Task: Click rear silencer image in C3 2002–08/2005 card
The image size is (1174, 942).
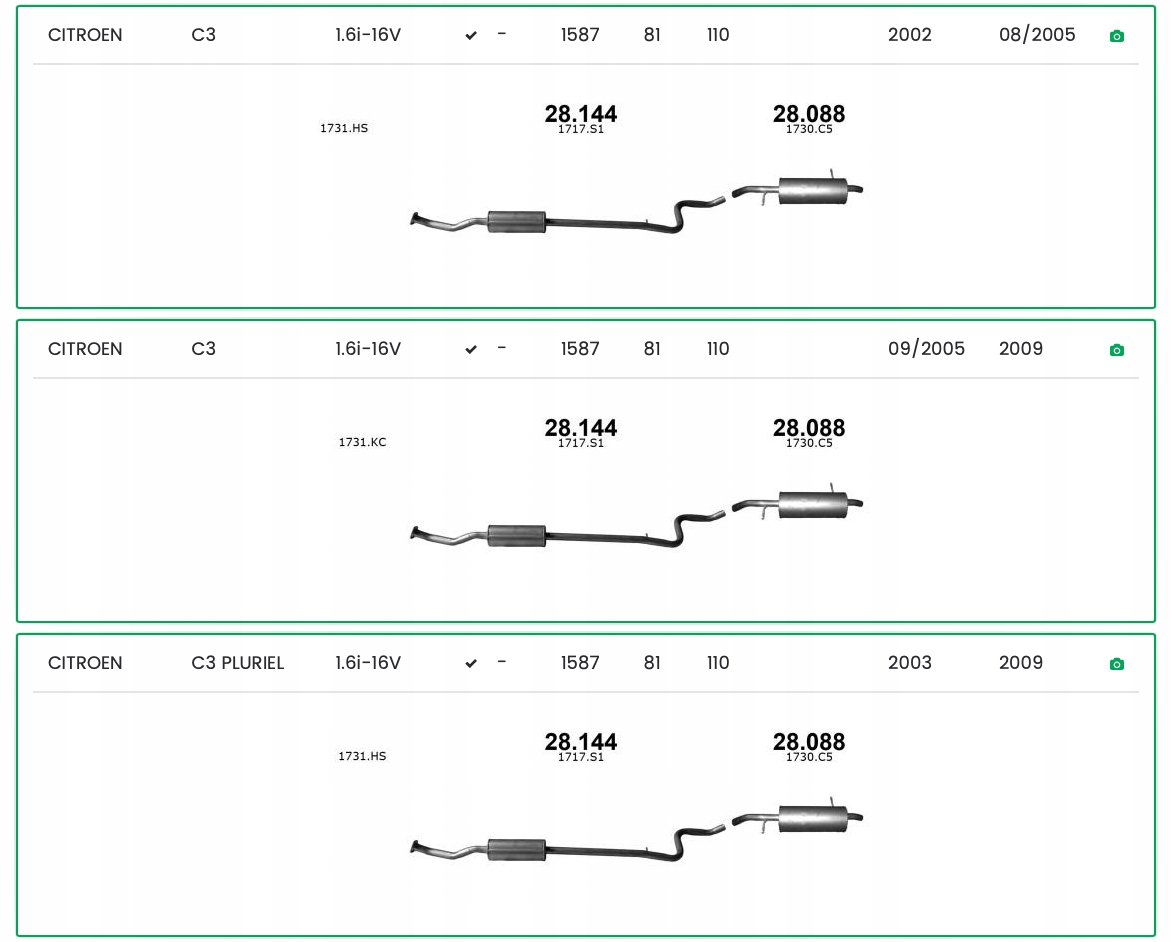Action: point(811,190)
